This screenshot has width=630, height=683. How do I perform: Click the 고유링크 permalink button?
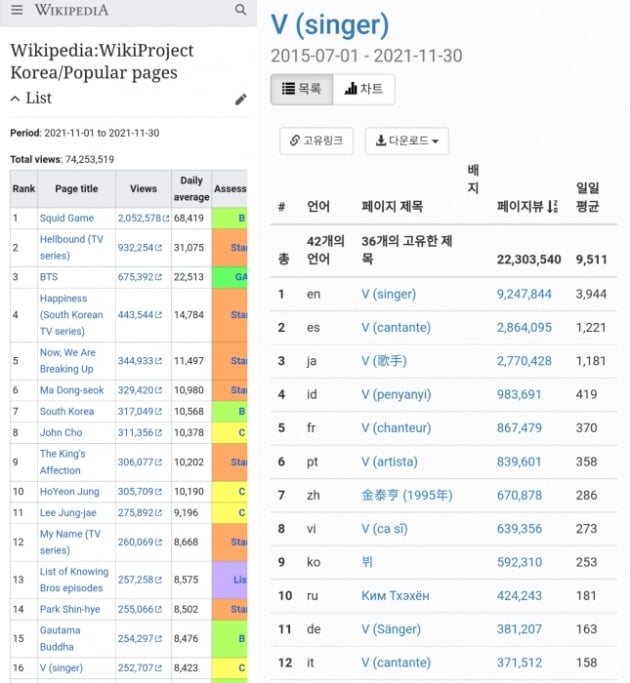(316, 141)
